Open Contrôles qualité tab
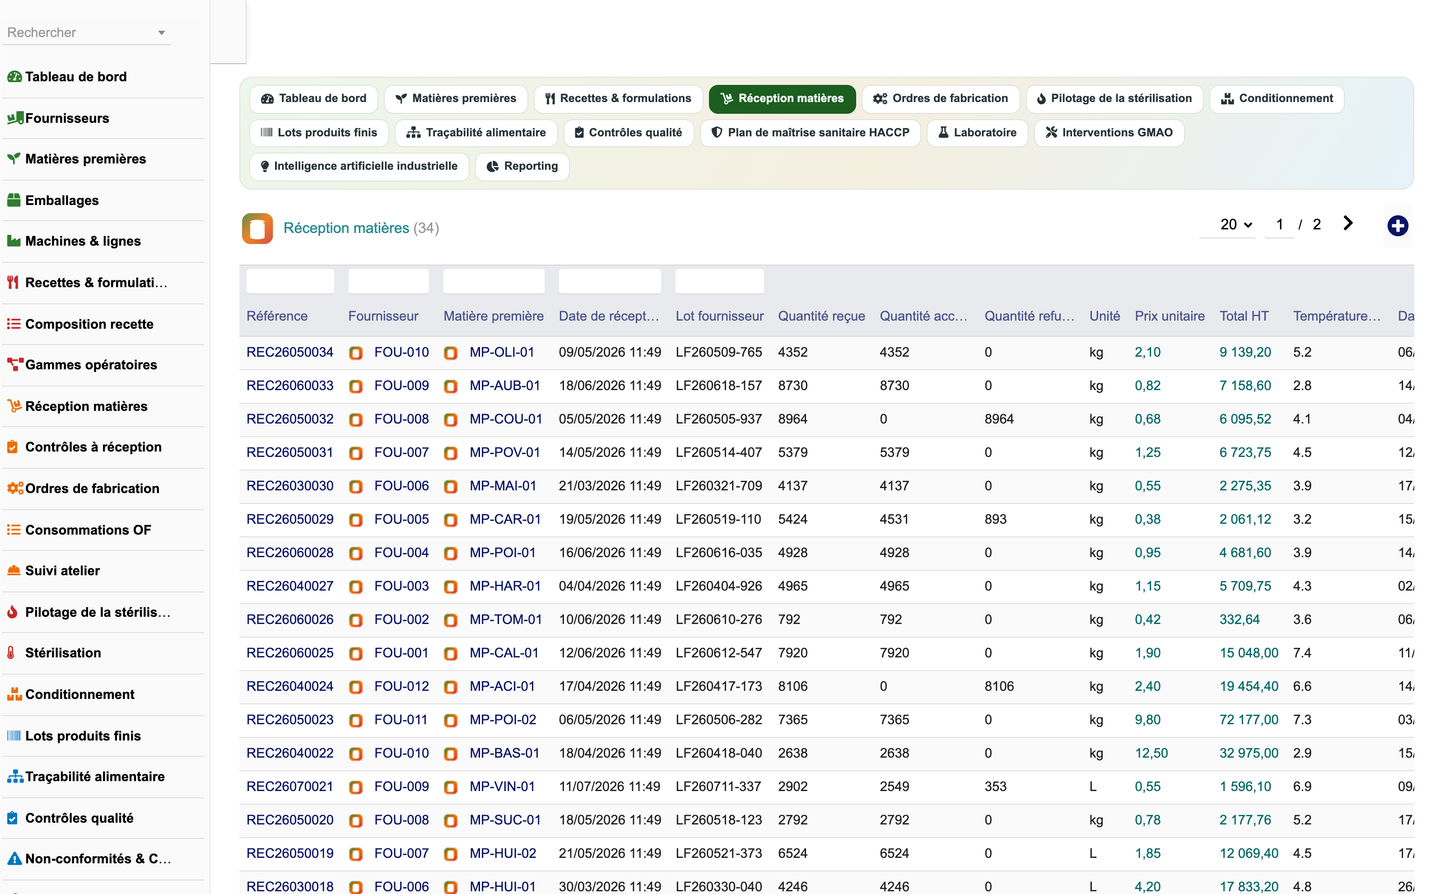Viewport: 1445px width, 894px height. pos(628,133)
